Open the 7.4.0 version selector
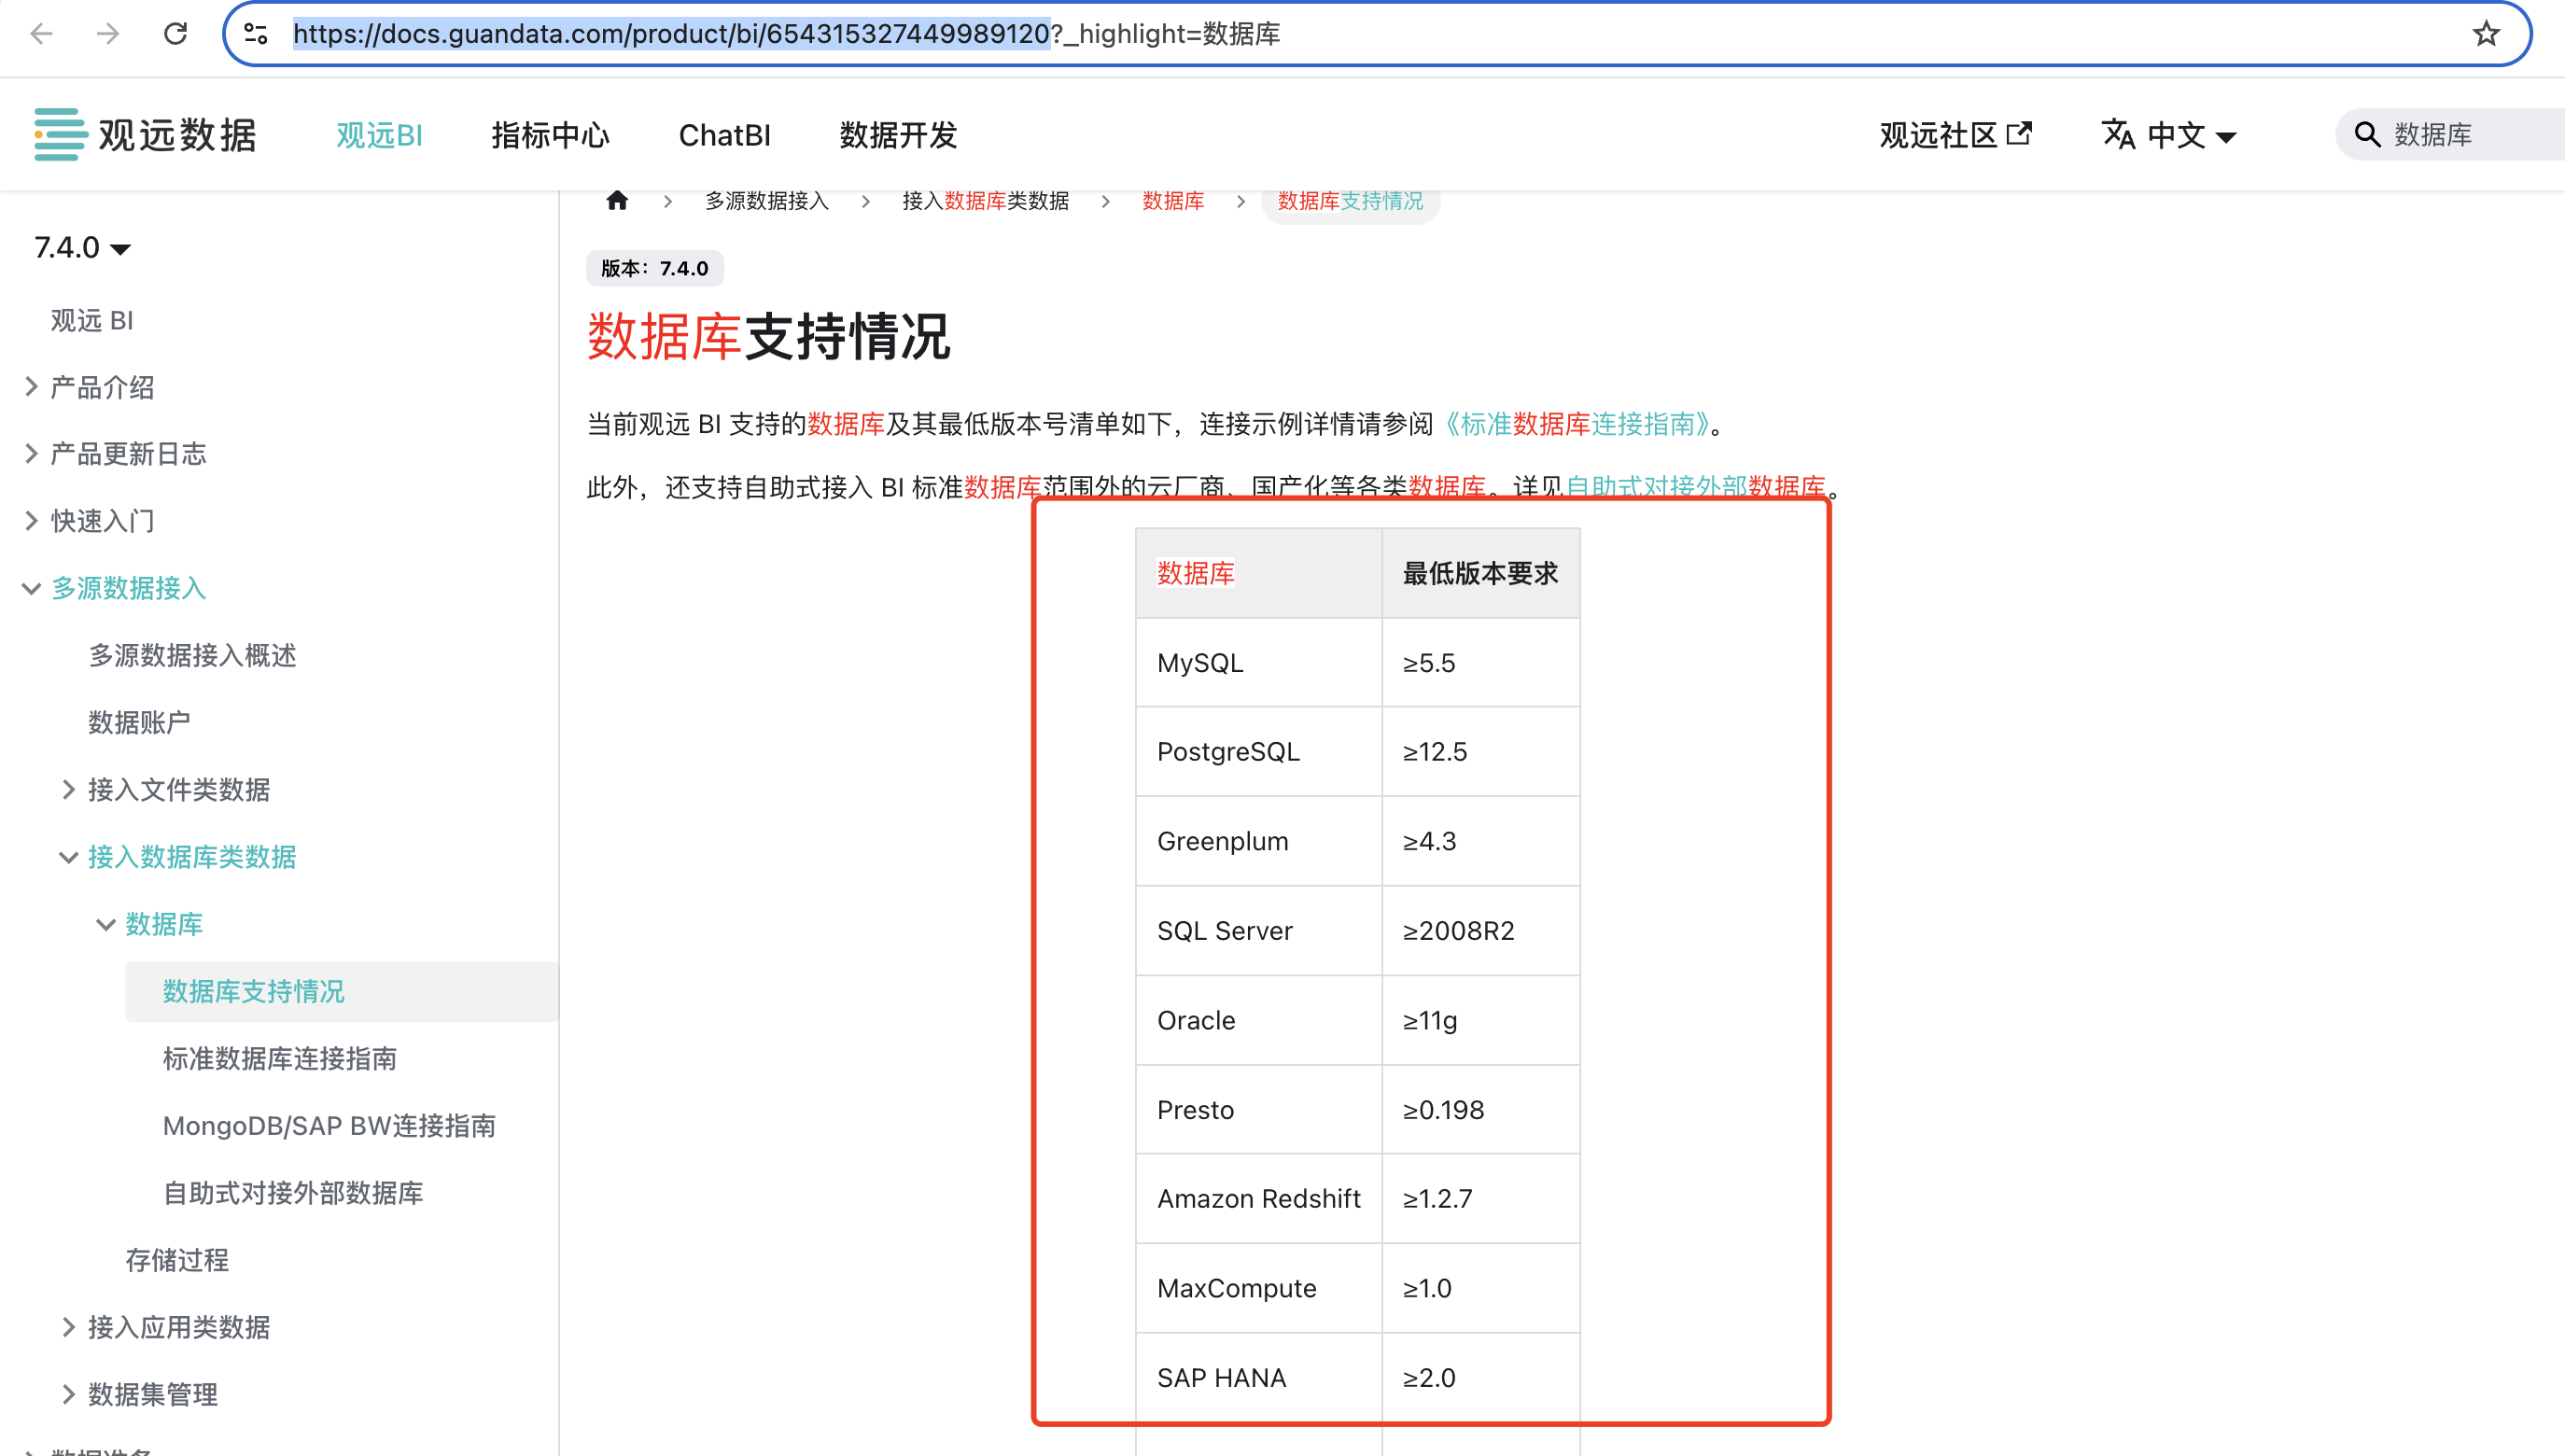Screen dimensions: 2565x1456 click(82, 248)
